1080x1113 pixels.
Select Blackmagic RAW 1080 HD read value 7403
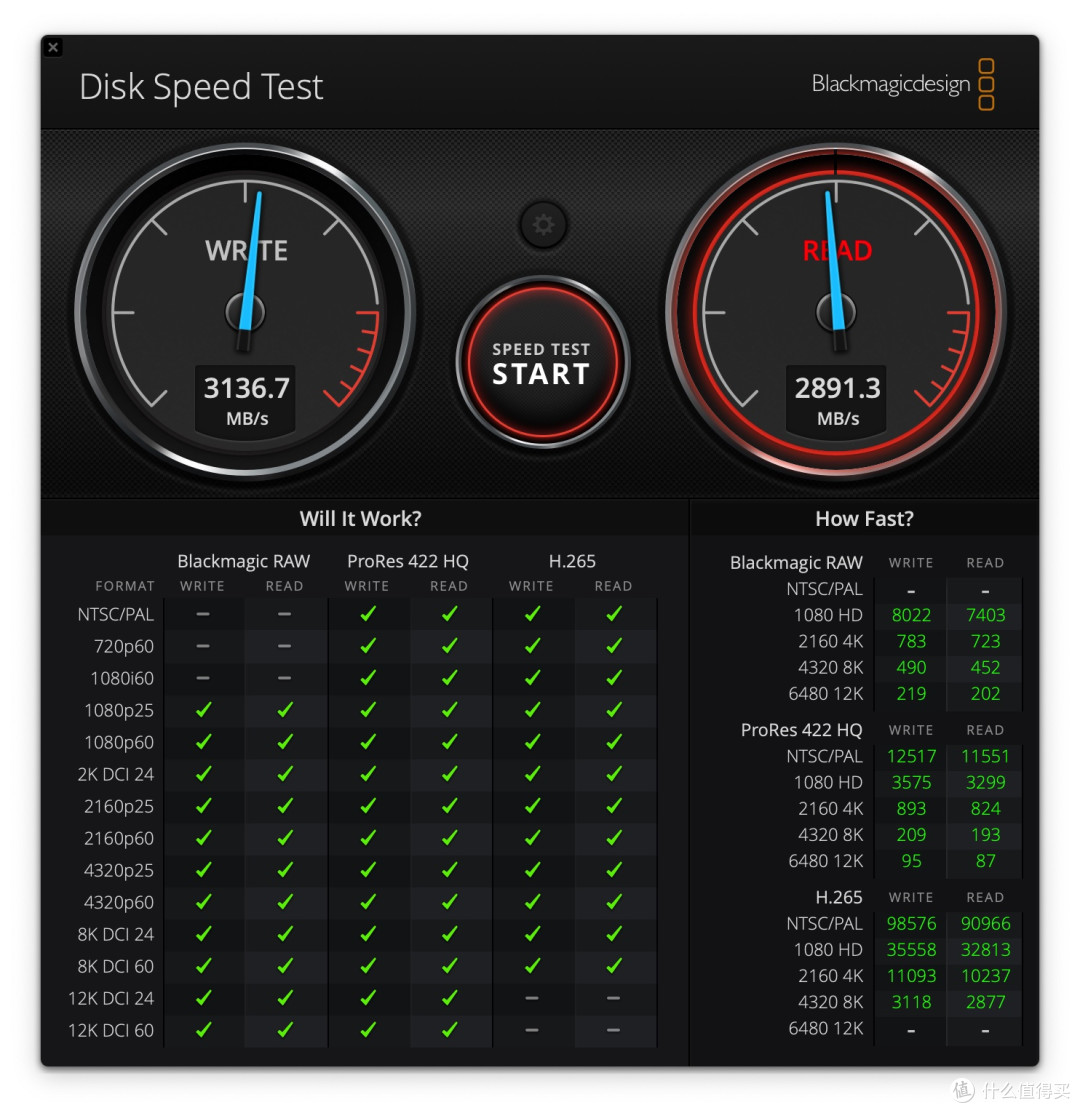pyautogui.click(x=985, y=615)
